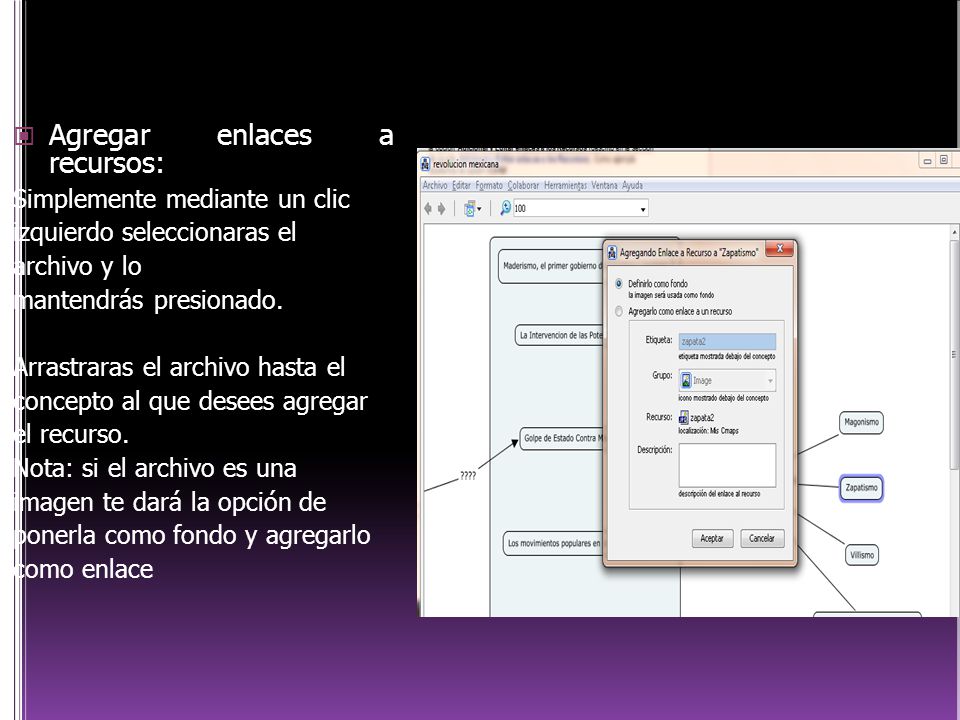Open the views icon in toolbar
This screenshot has width=960, height=720.
tap(470, 209)
